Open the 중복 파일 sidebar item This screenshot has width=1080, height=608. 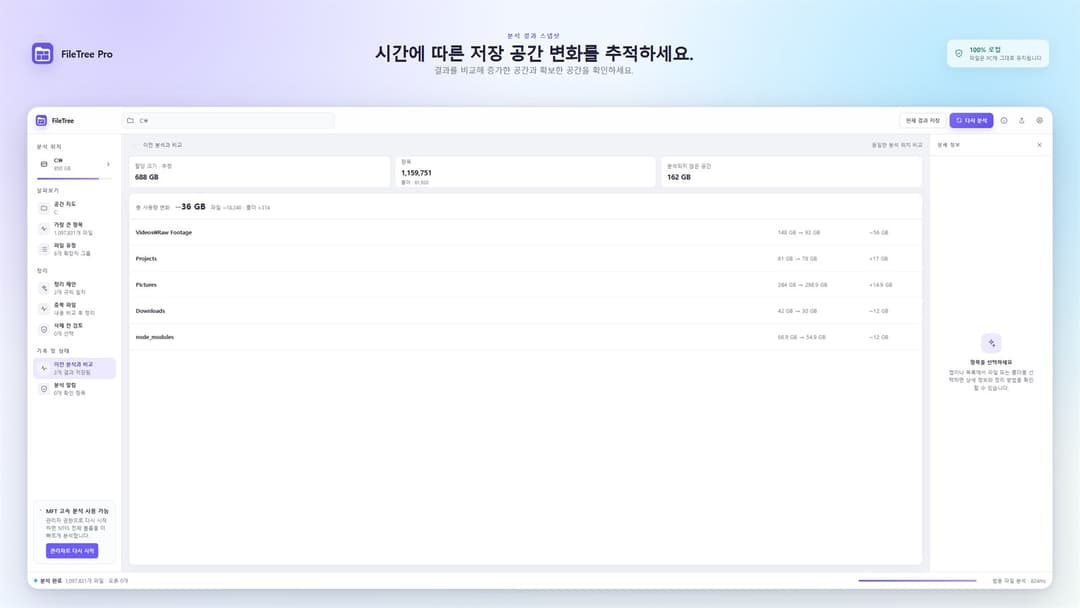(74, 308)
